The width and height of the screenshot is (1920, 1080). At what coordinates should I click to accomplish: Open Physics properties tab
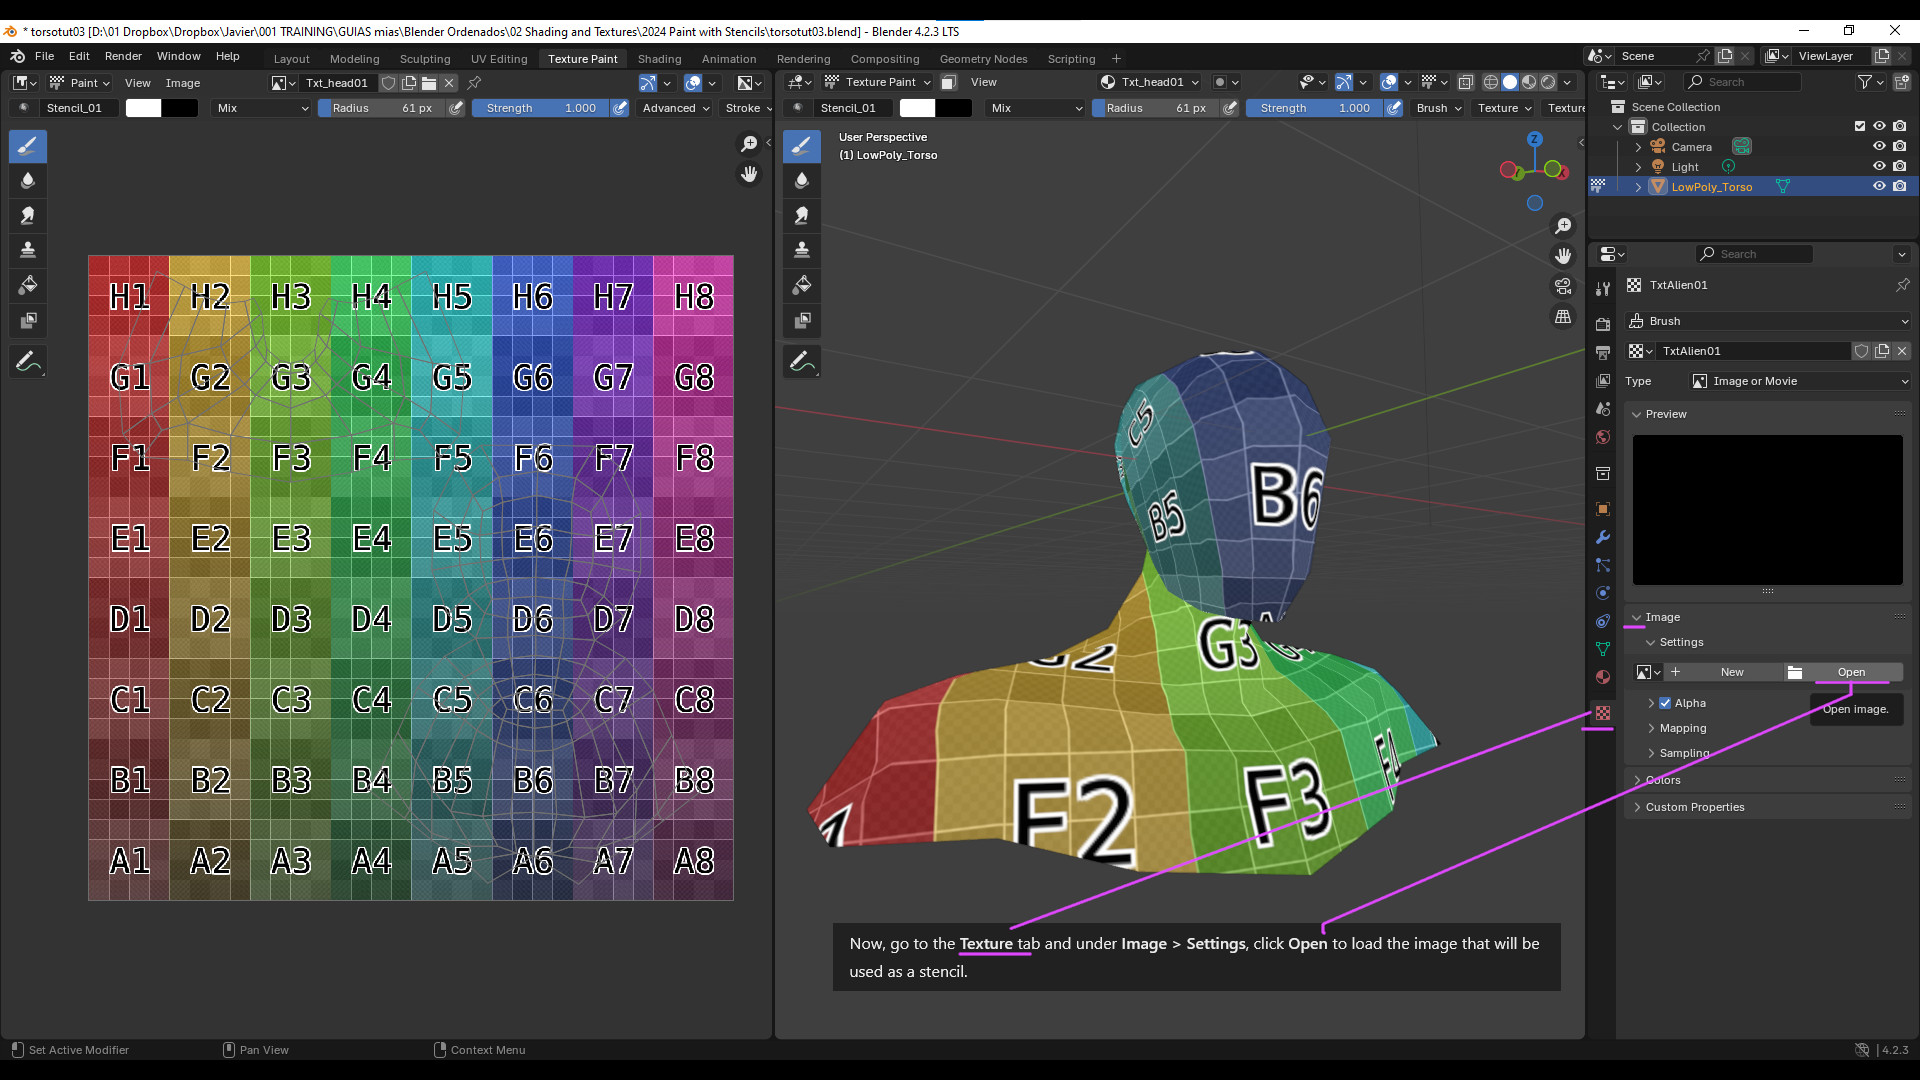1603,593
